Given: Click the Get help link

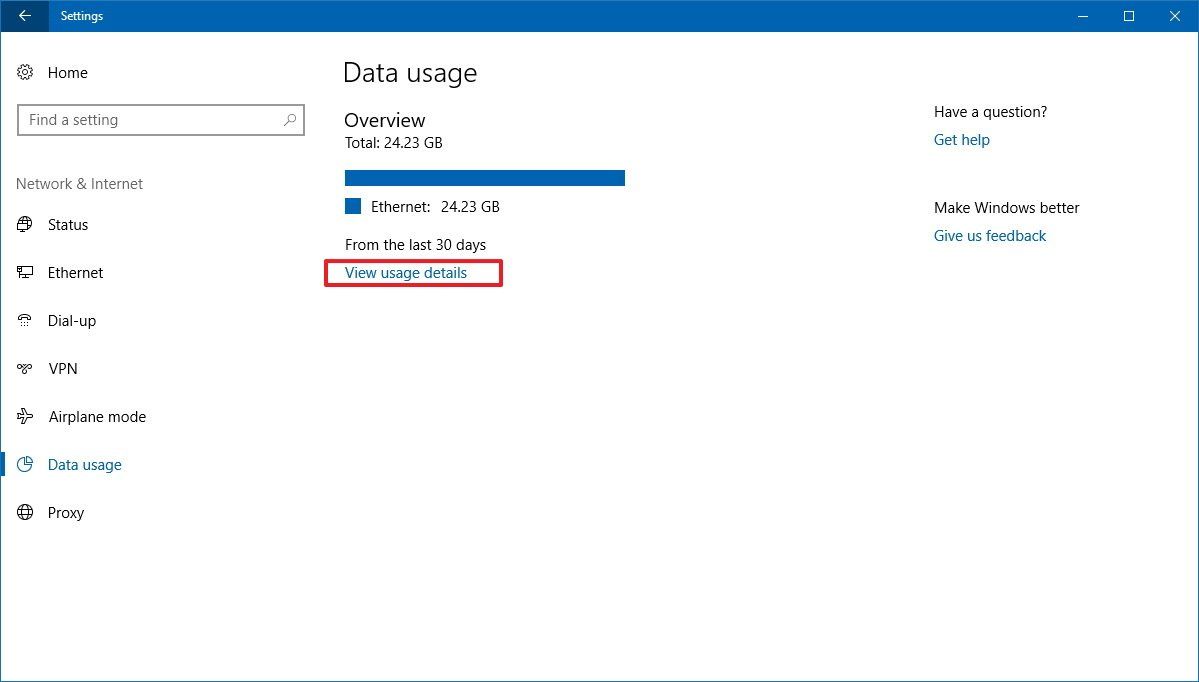Looking at the screenshot, I should click(x=960, y=139).
